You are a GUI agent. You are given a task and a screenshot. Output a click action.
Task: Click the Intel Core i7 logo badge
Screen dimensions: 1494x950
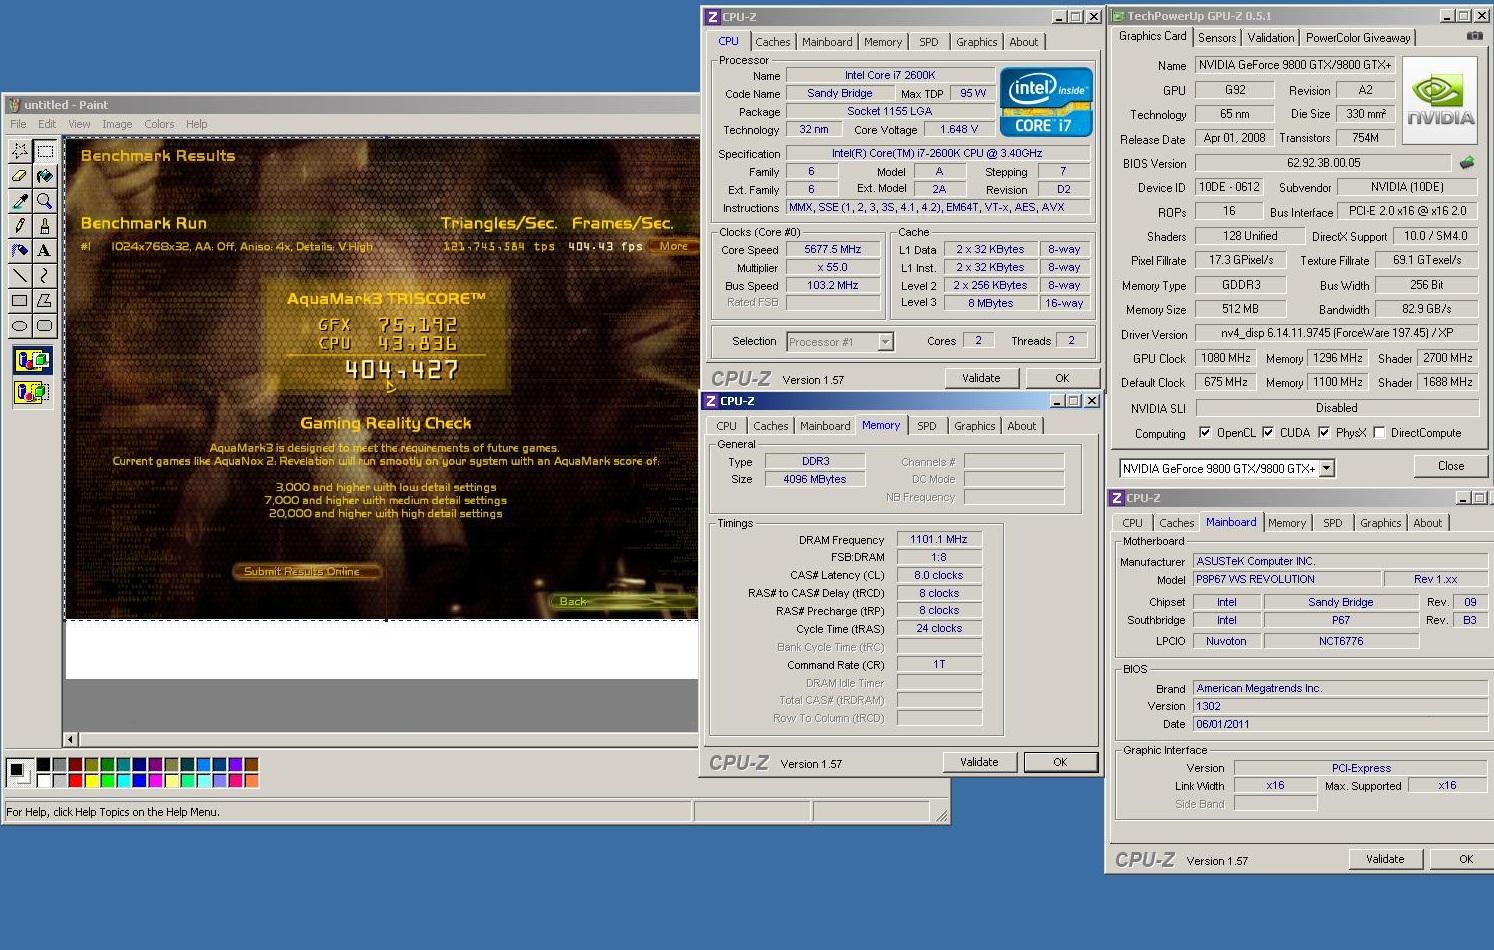(1046, 101)
